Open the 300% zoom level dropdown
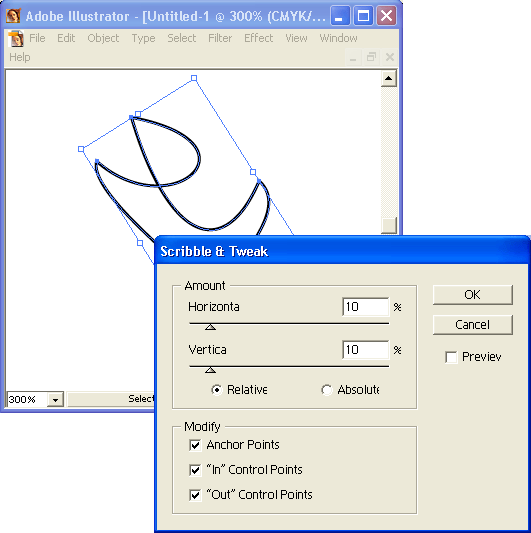Viewport: 531px width, 533px height. (55, 399)
